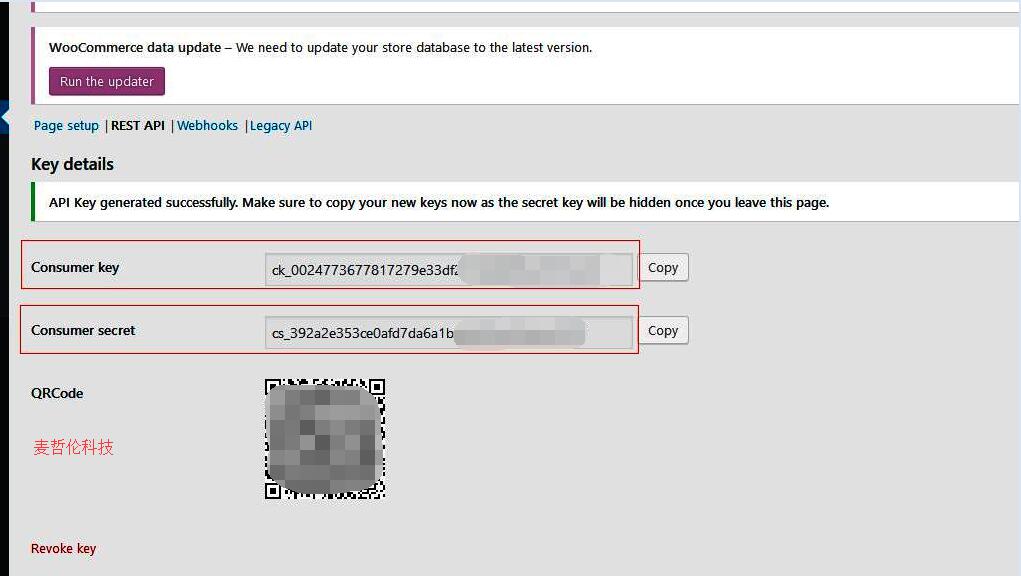Go to the Webhooks section
The width and height of the screenshot is (1021, 576).
click(x=208, y=126)
